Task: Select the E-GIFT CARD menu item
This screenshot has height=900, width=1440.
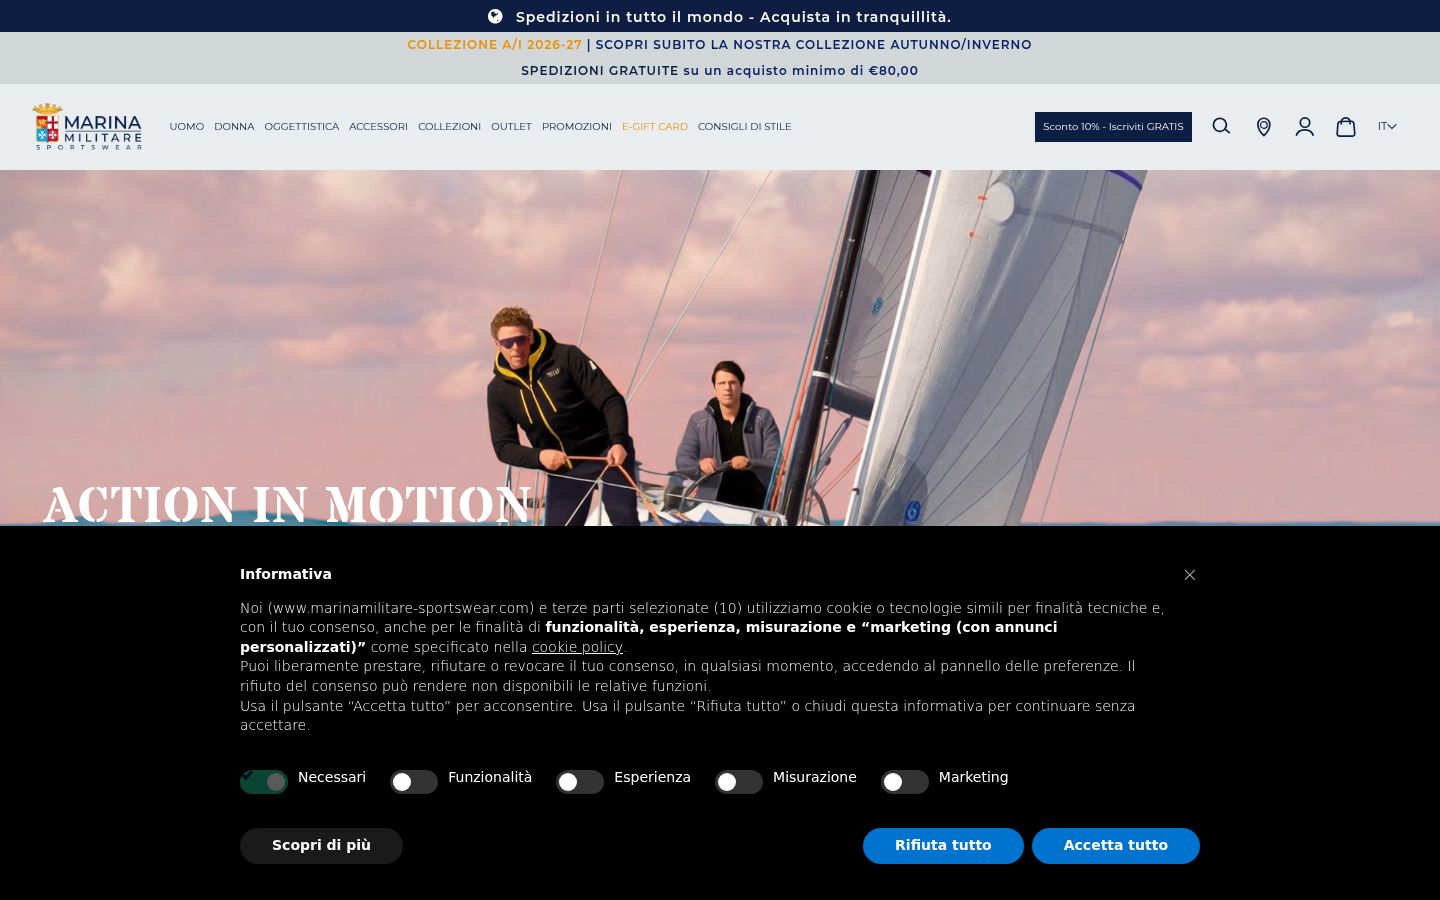Action: click(x=655, y=127)
